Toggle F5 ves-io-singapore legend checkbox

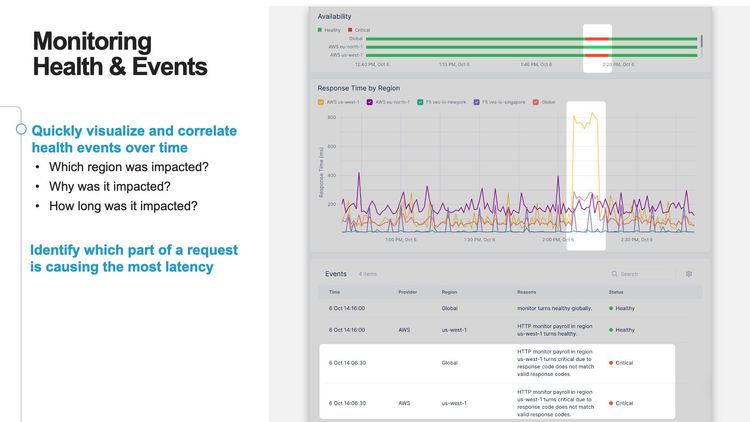pyautogui.click(x=478, y=102)
